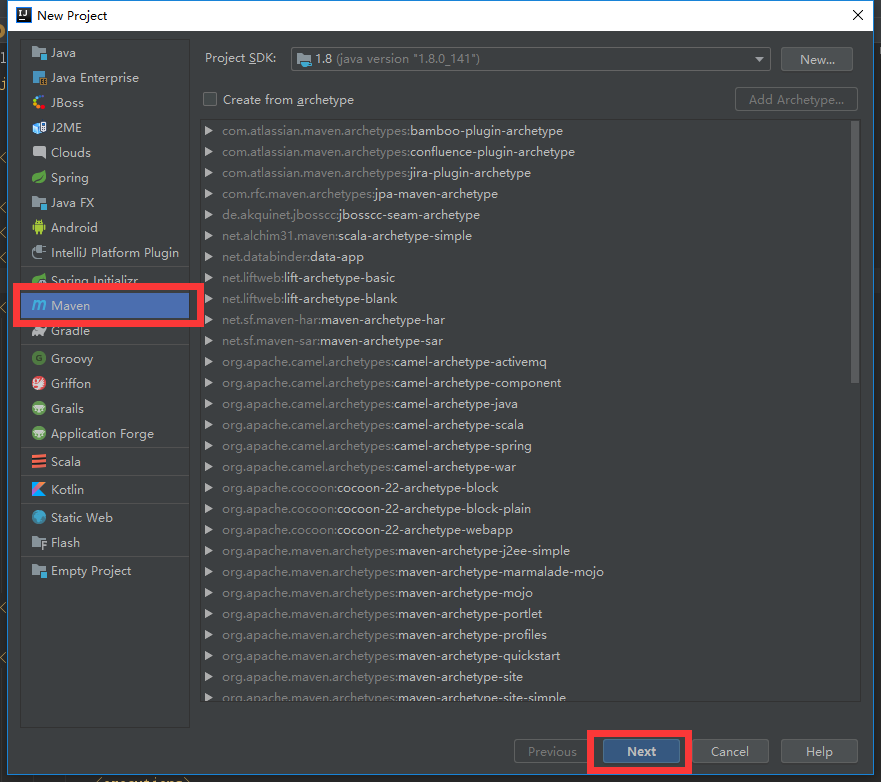Select the Groovy green icon
Viewport: 881px width, 782px height.
pos(39,358)
